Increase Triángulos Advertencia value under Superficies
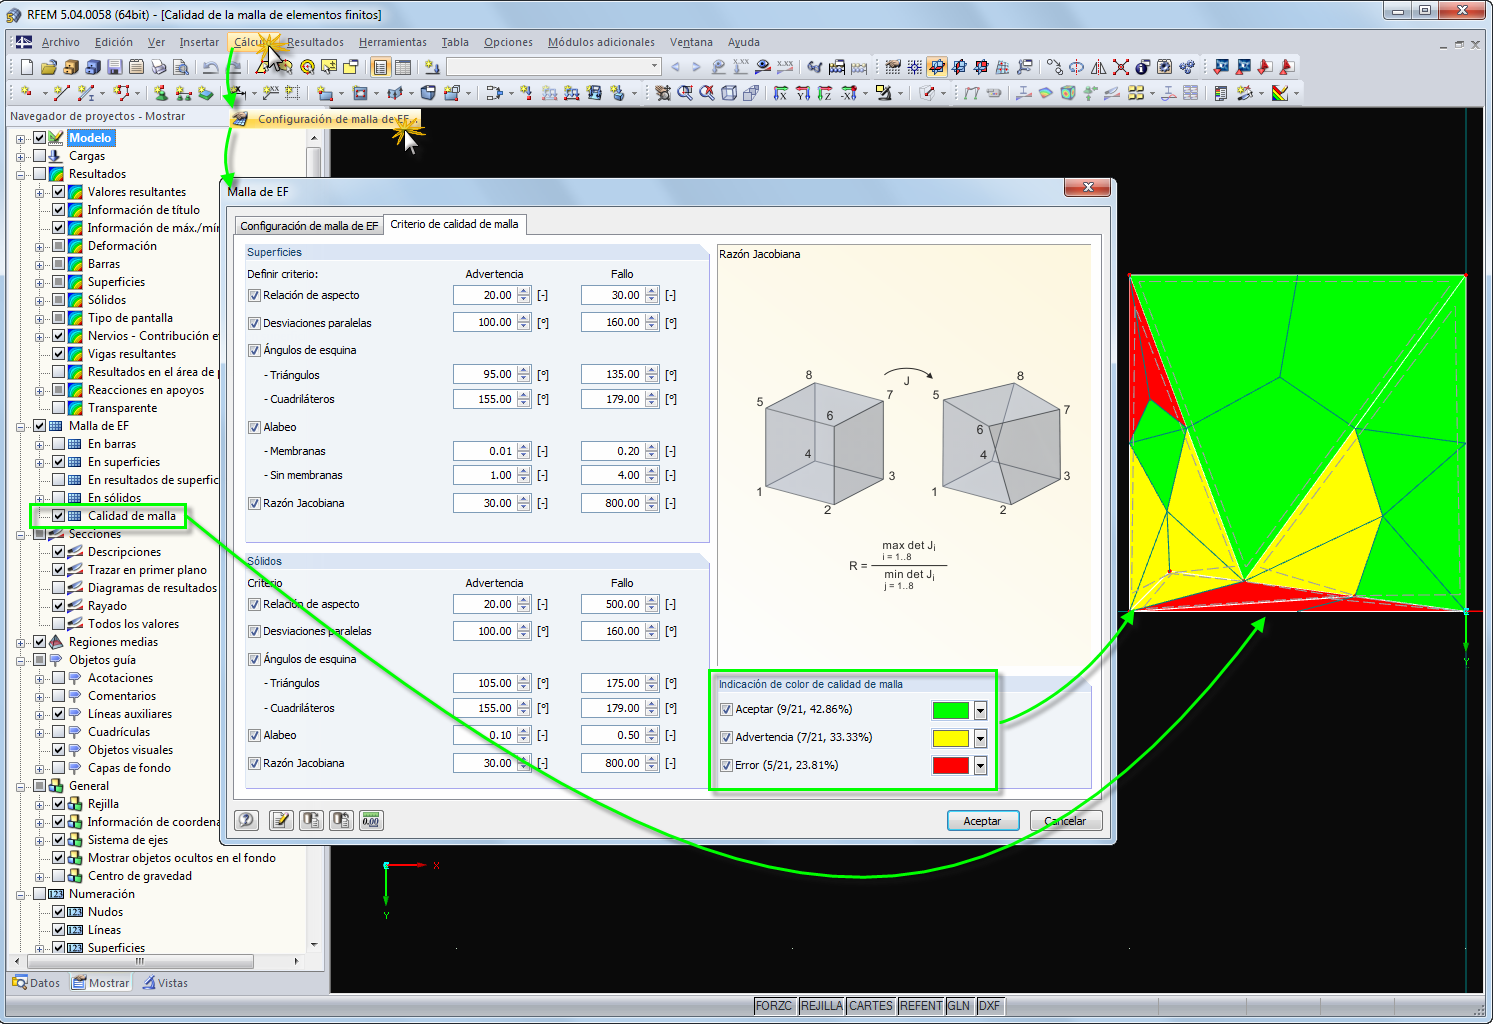1493x1024 pixels. (x=524, y=370)
